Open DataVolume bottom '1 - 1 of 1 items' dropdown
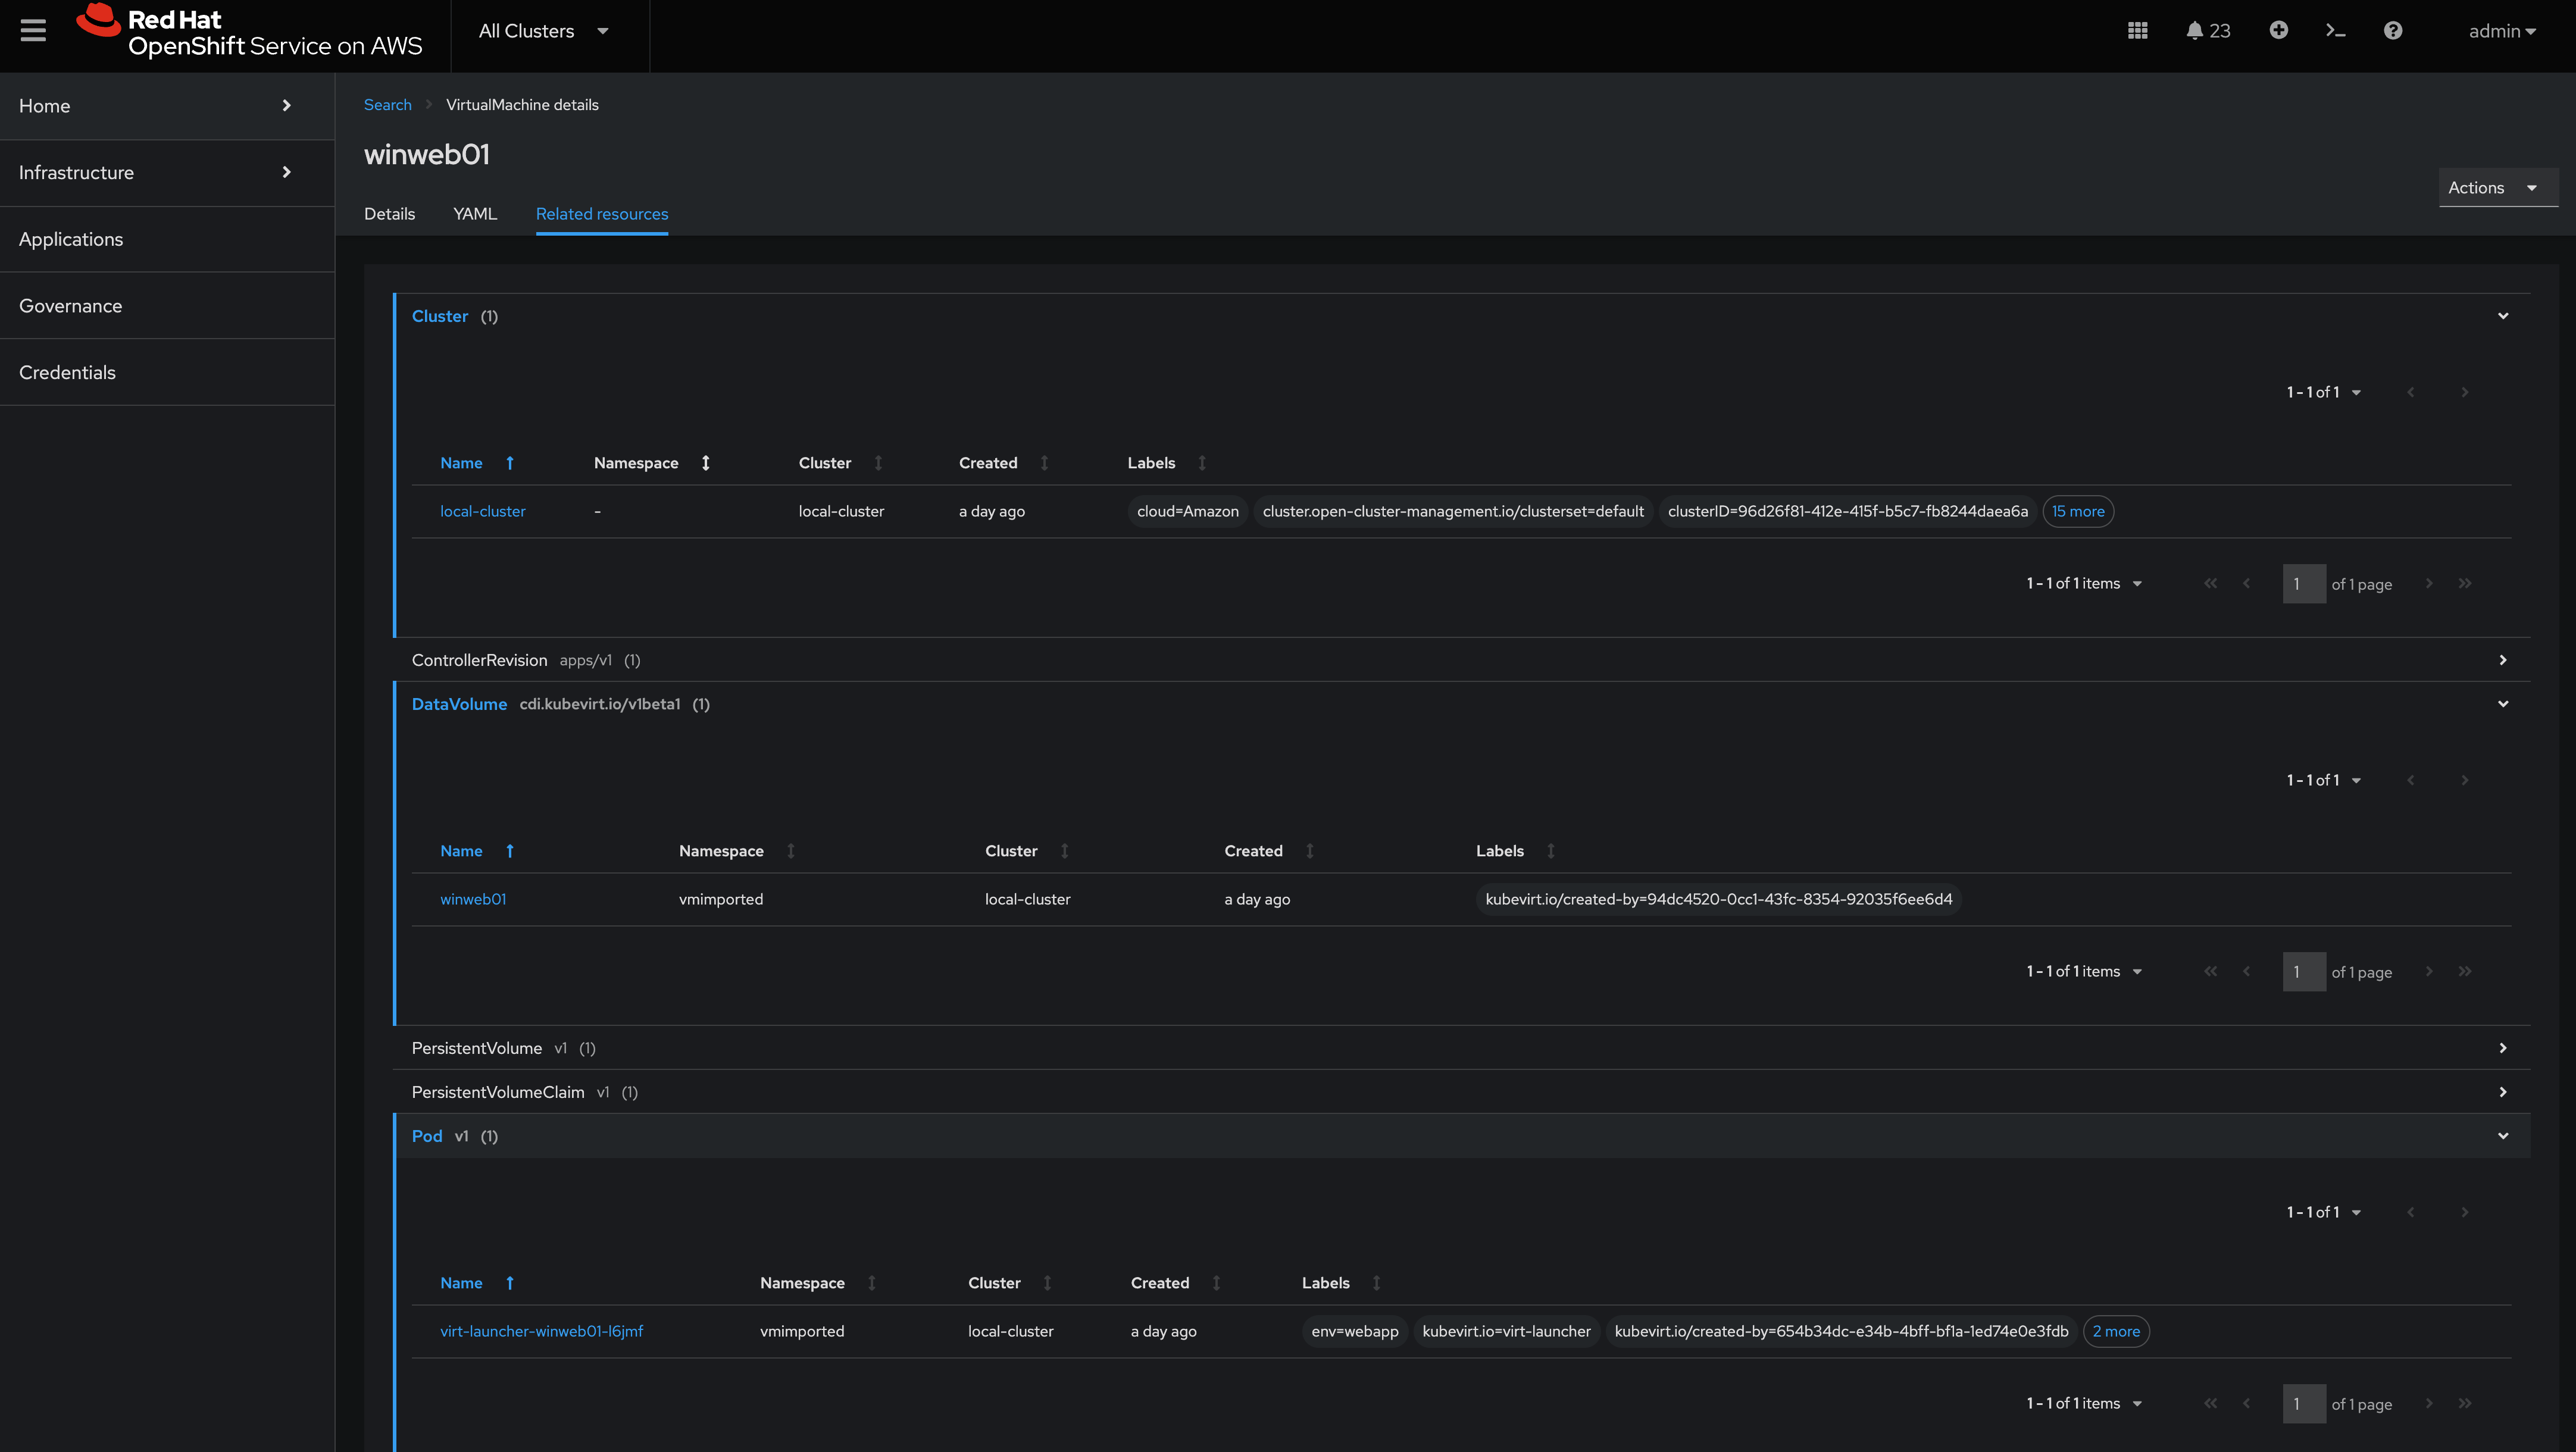 [x=2084, y=972]
